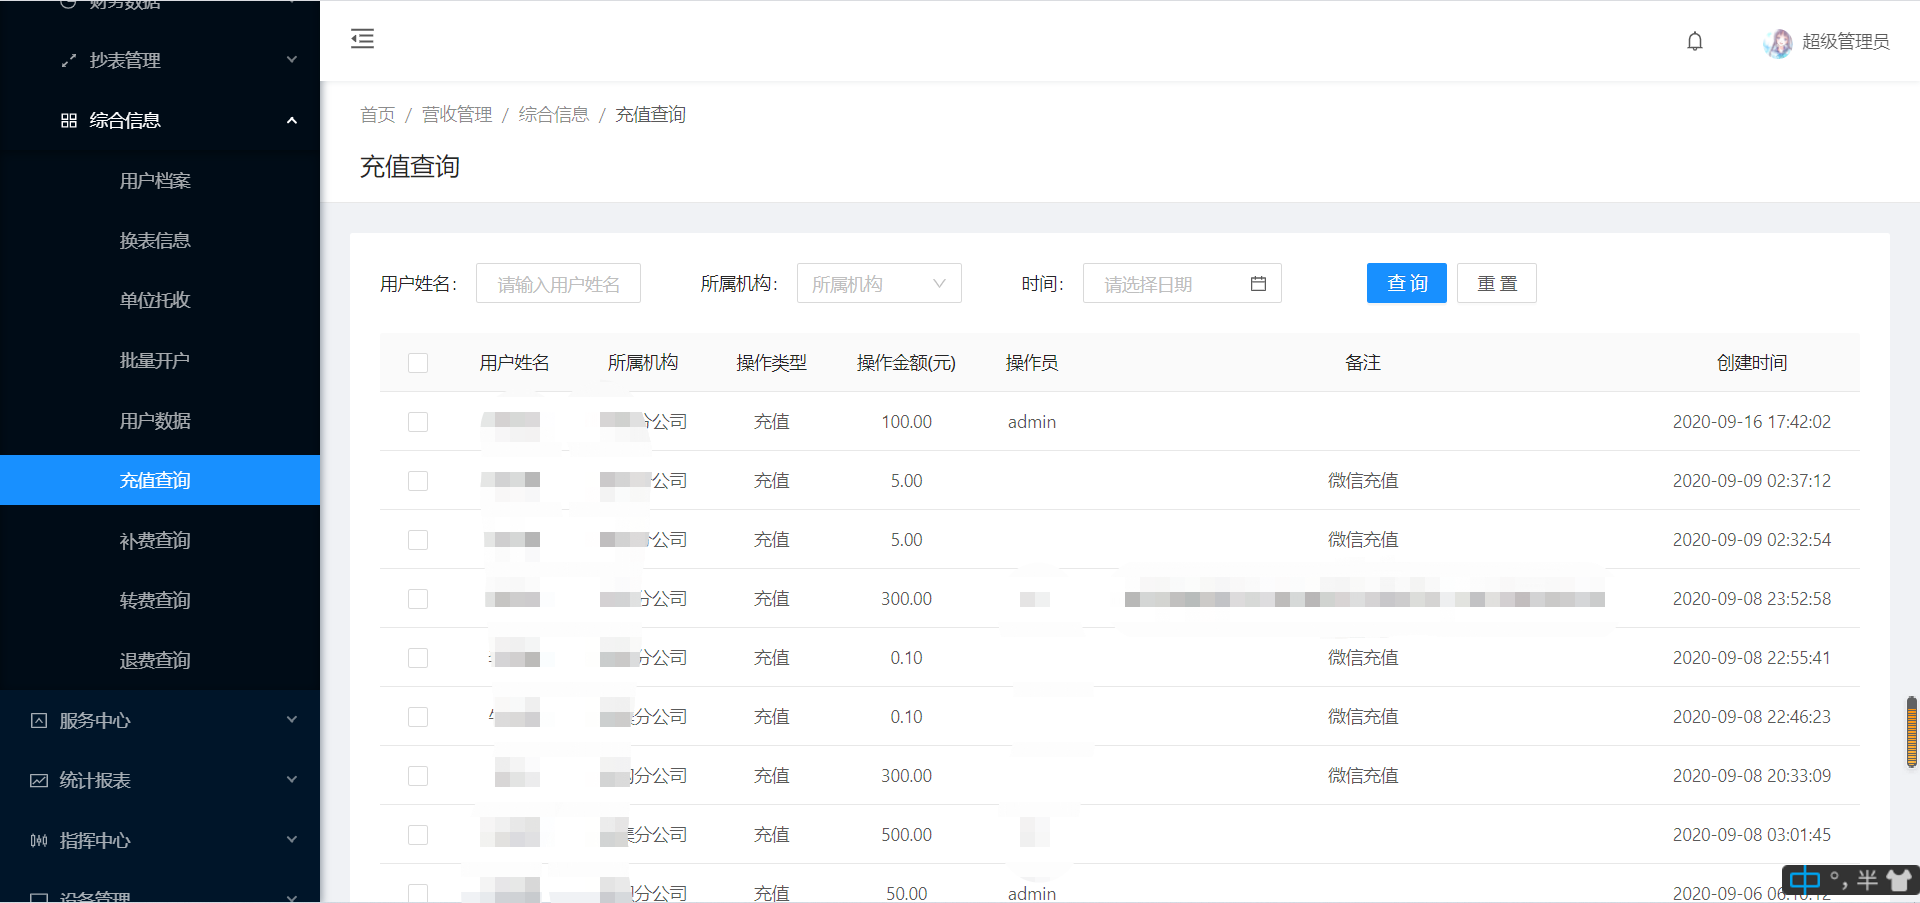Click the 100.00 amount cell
This screenshot has height=903, width=1920.
click(906, 422)
